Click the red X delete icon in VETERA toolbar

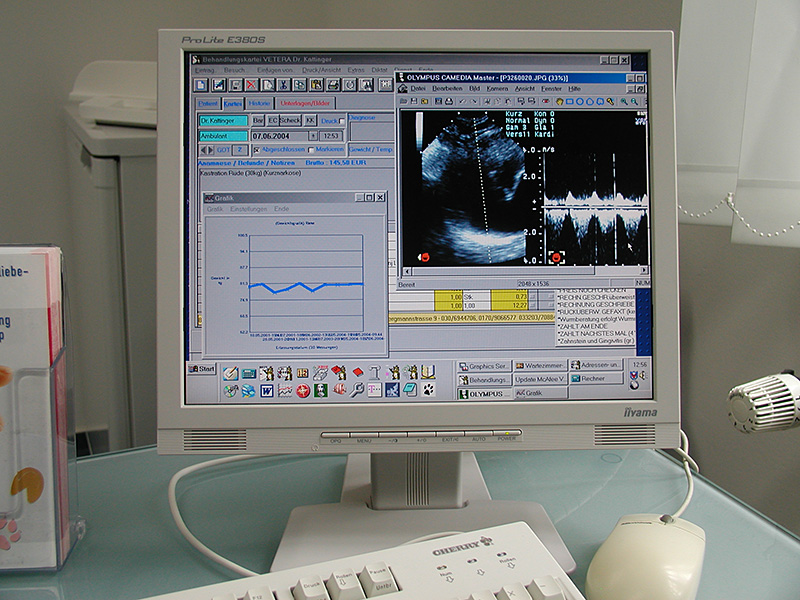[x=251, y=85]
